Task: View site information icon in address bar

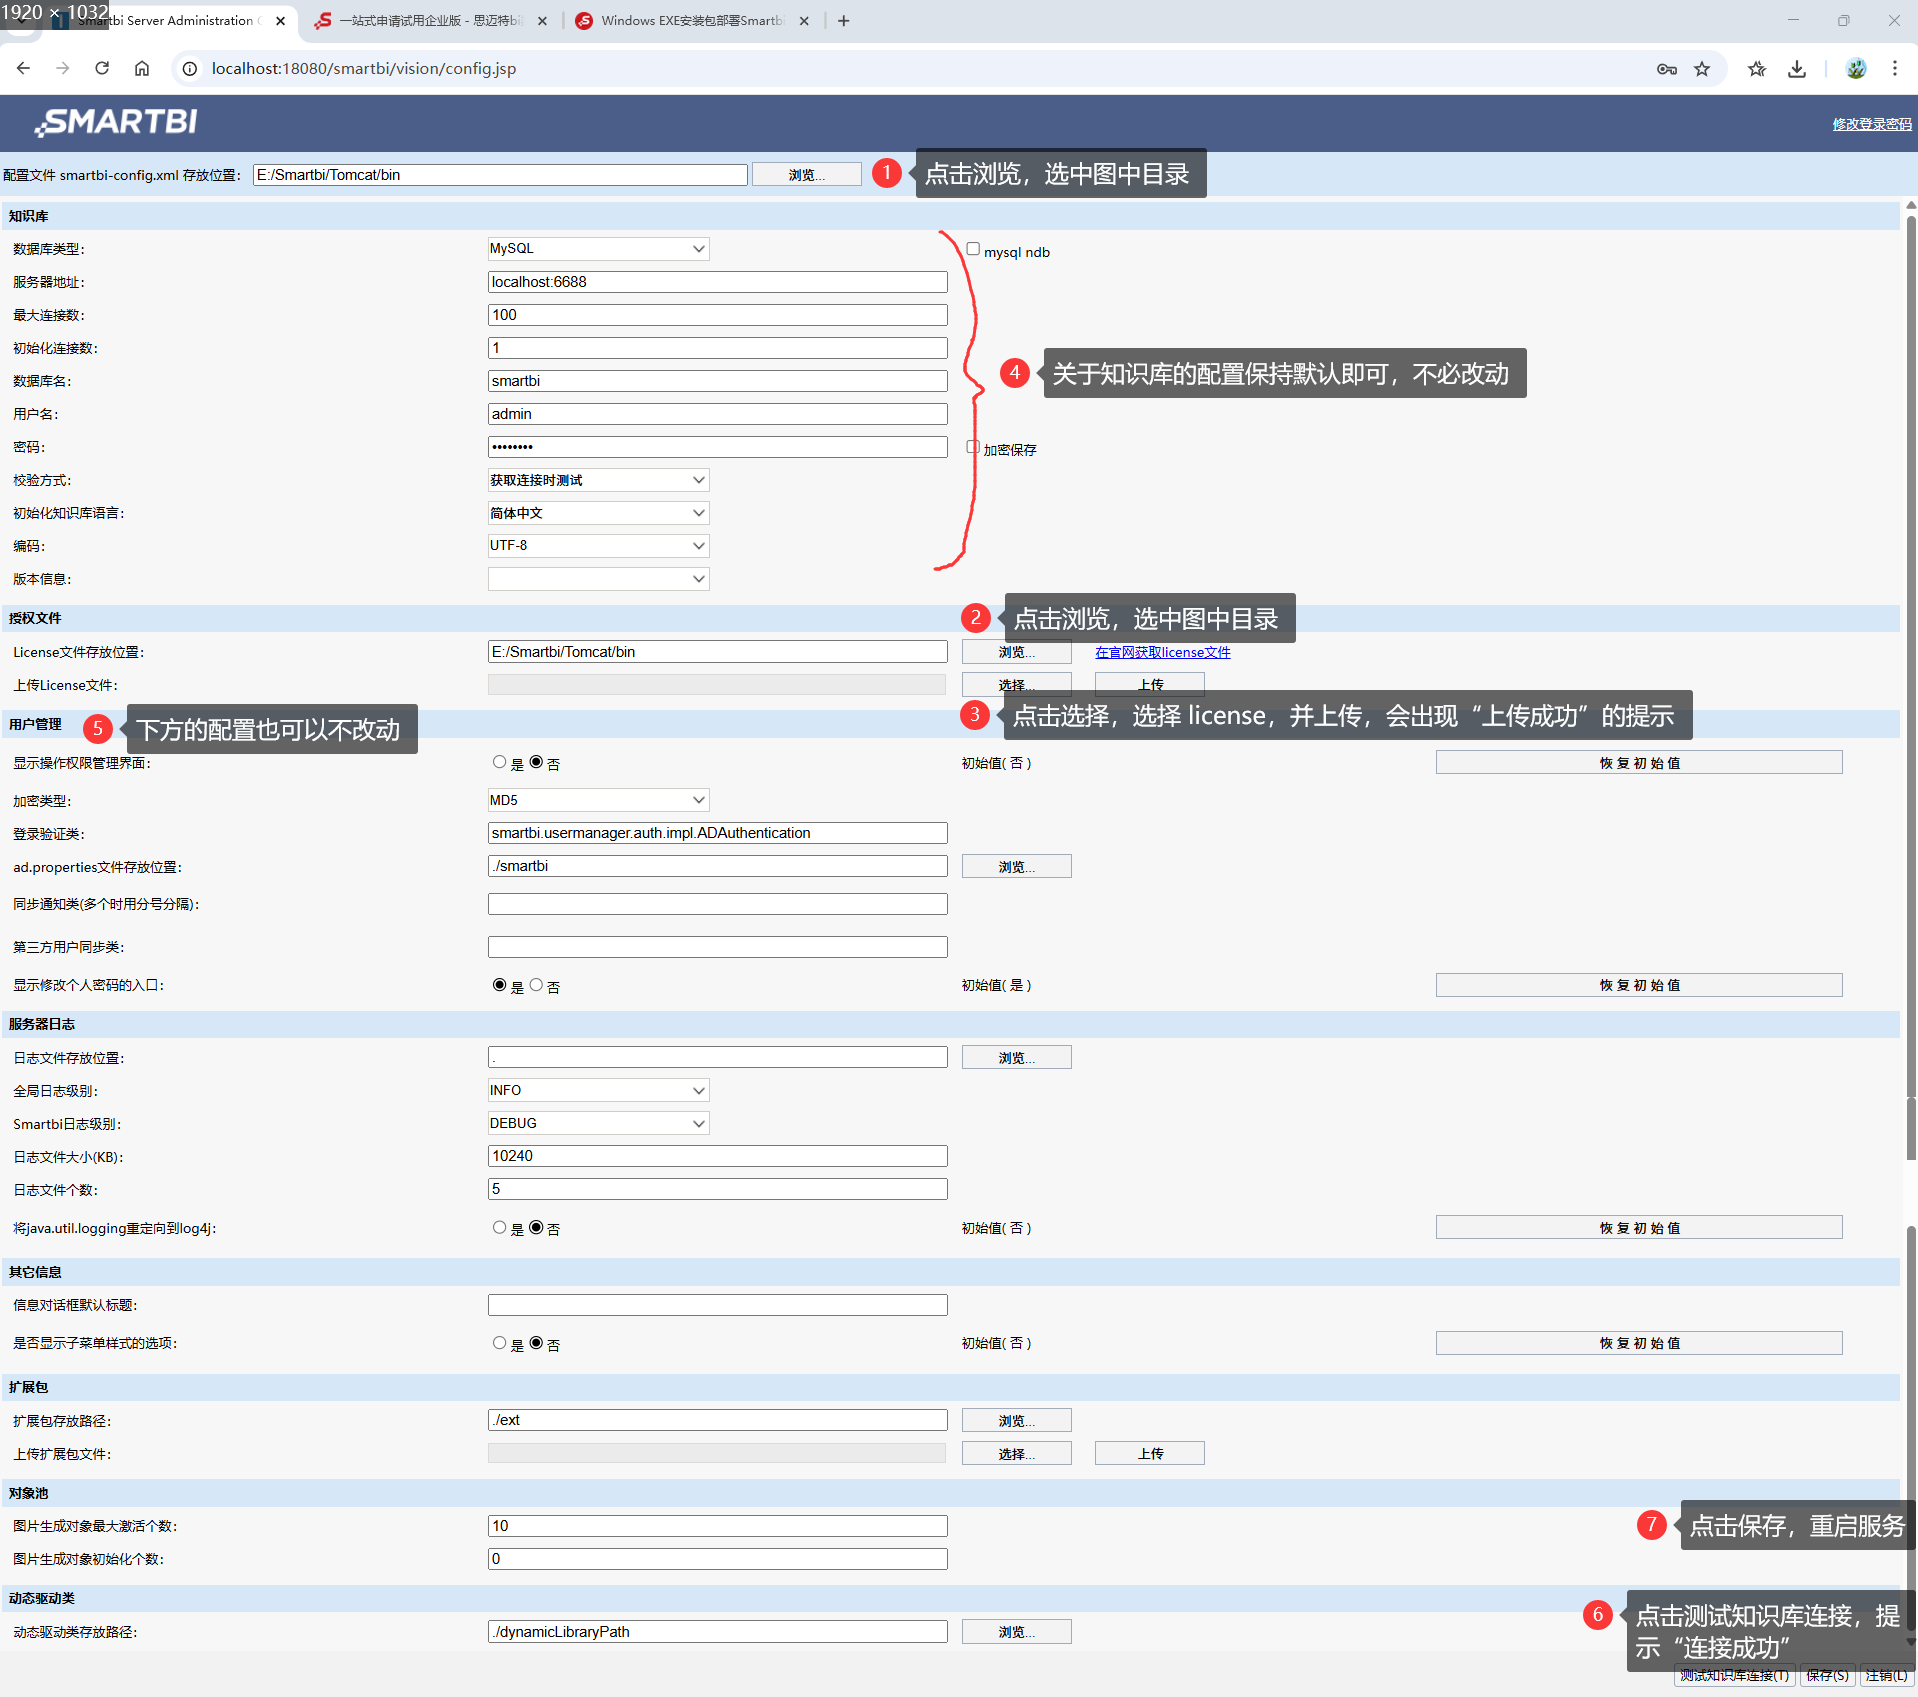Action: click(189, 68)
